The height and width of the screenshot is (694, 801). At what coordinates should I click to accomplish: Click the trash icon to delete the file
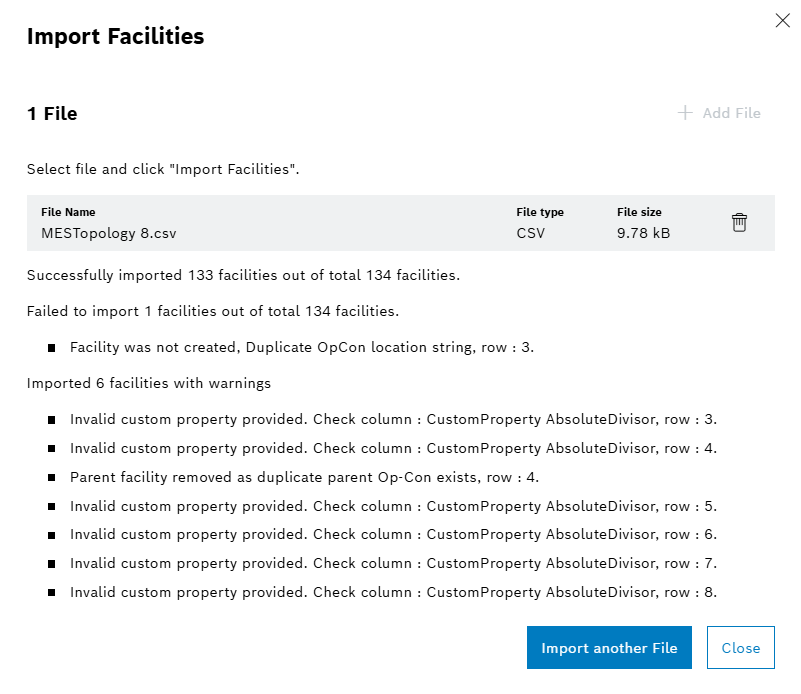(x=739, y=222)
